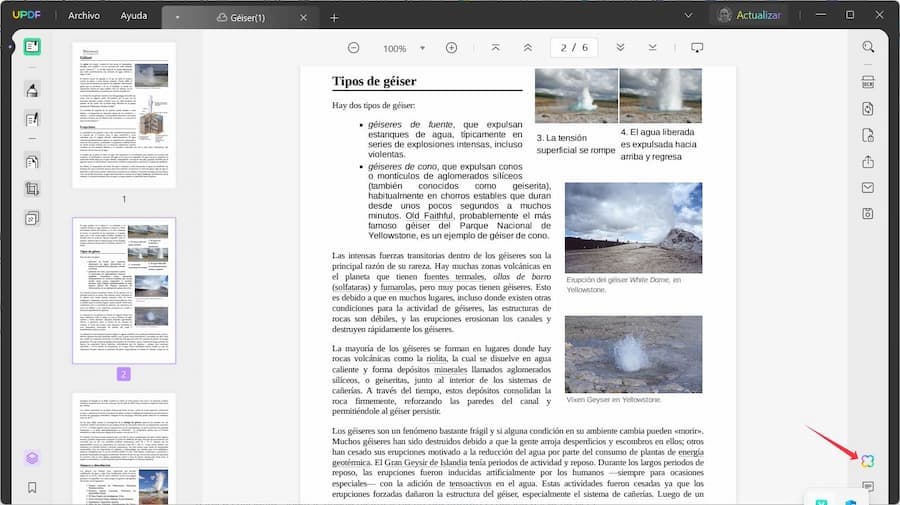900x505 pixels.
Task: Select page 1 thumbnail
Action: click(x=124, y=115)
